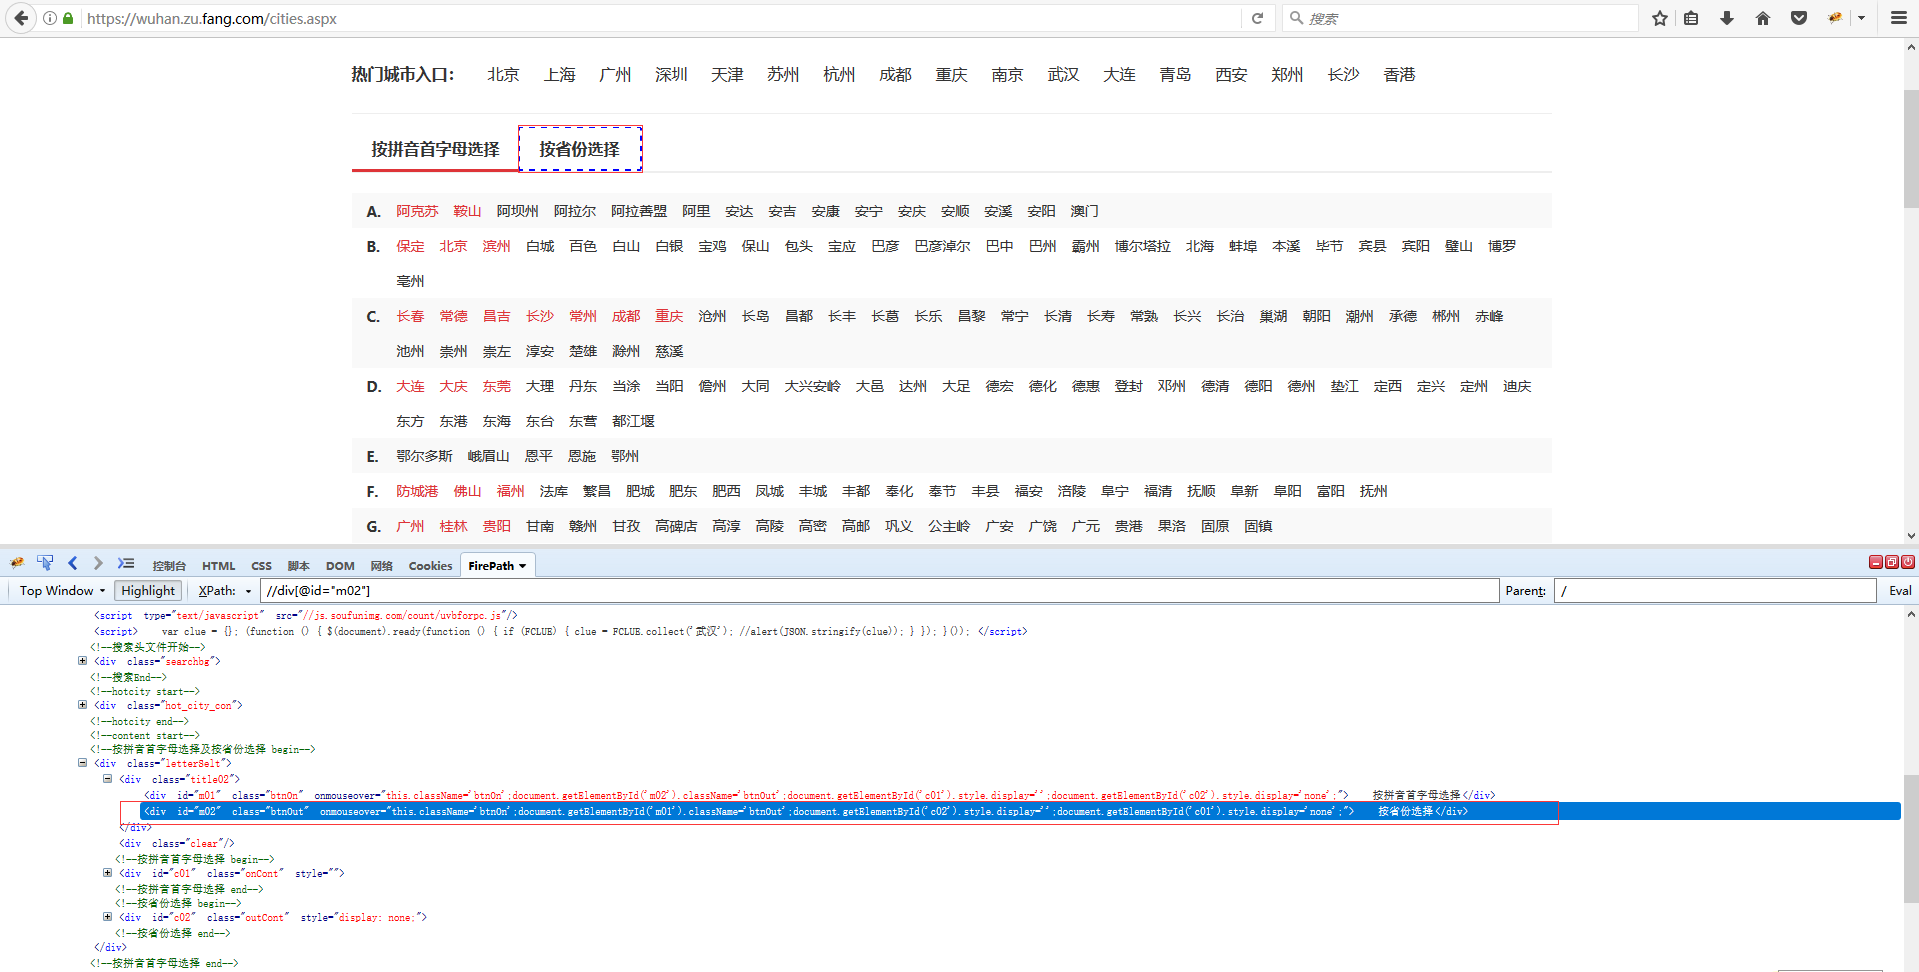Collapse the div class letterSelt node
Image resolution: width=1919 pixels, height=972 pixels.
(82, 763)
